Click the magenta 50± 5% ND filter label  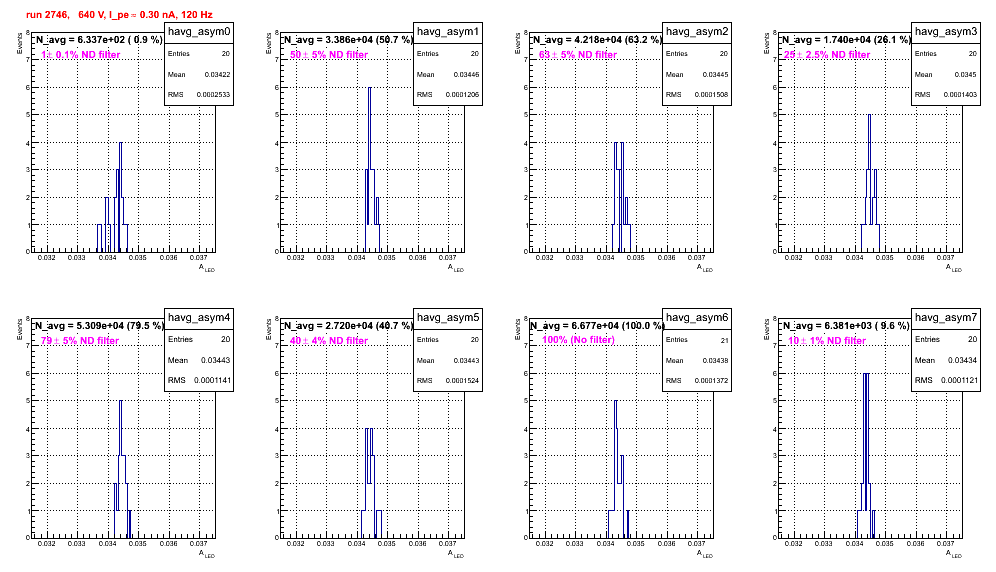[x=329, y=55]
